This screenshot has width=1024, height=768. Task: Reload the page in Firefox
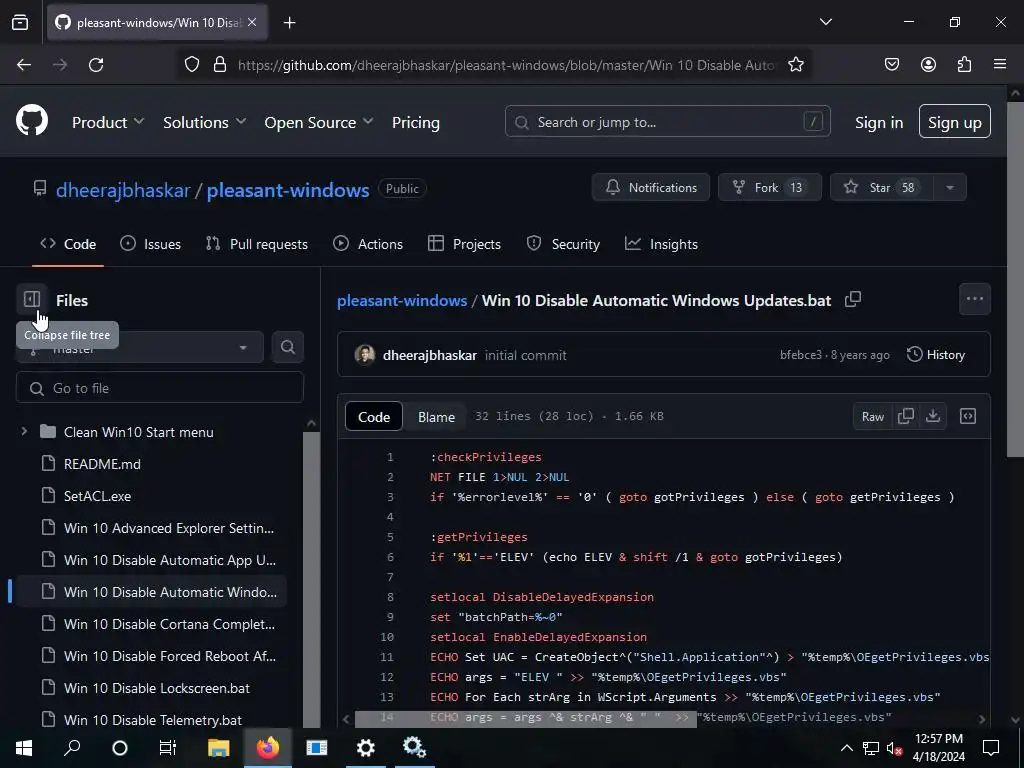[x=96, y=65]
